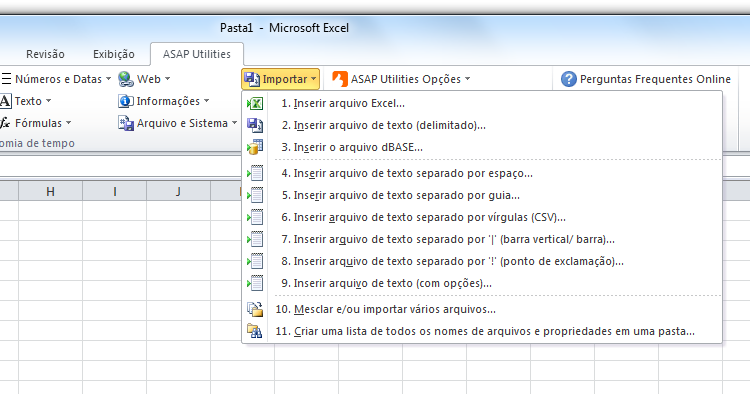Select column I header
The height and width of the screenshot is (394, 750).
tap(114, 192)
